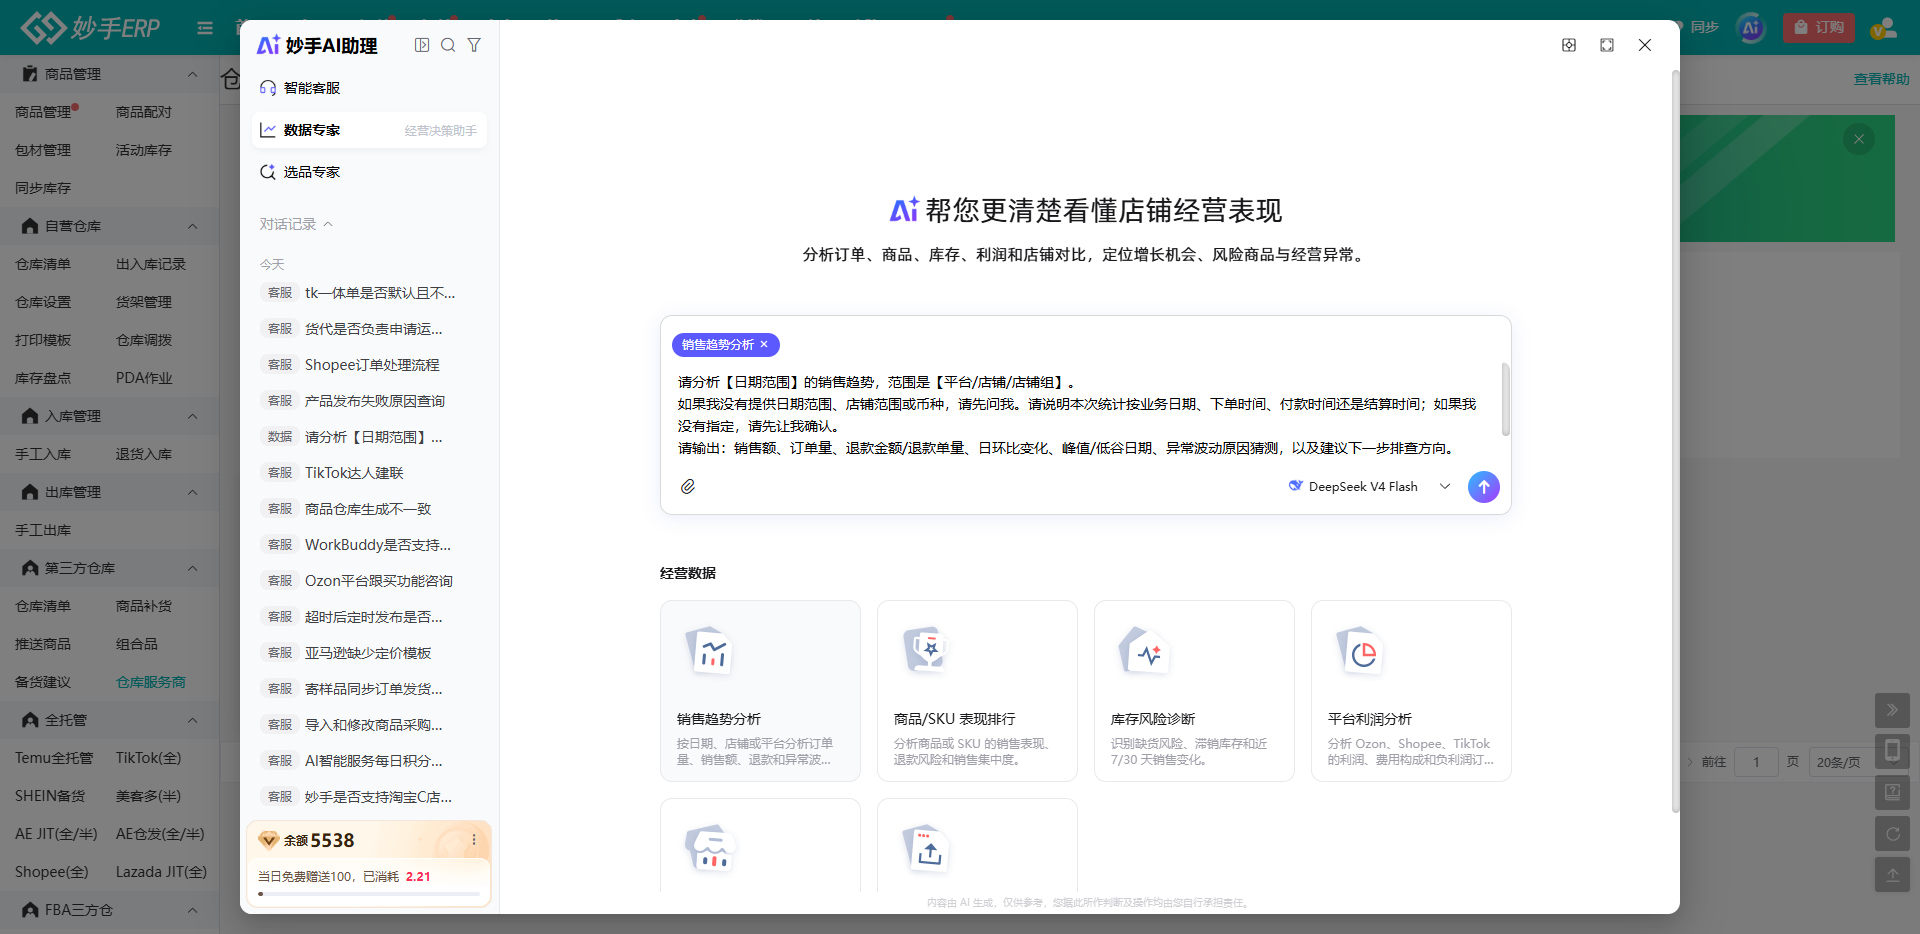The height and width of the screenshot is (934, 1920).
Task: Click the paperclip attachment icon
Action: click(x=688, y=487)
